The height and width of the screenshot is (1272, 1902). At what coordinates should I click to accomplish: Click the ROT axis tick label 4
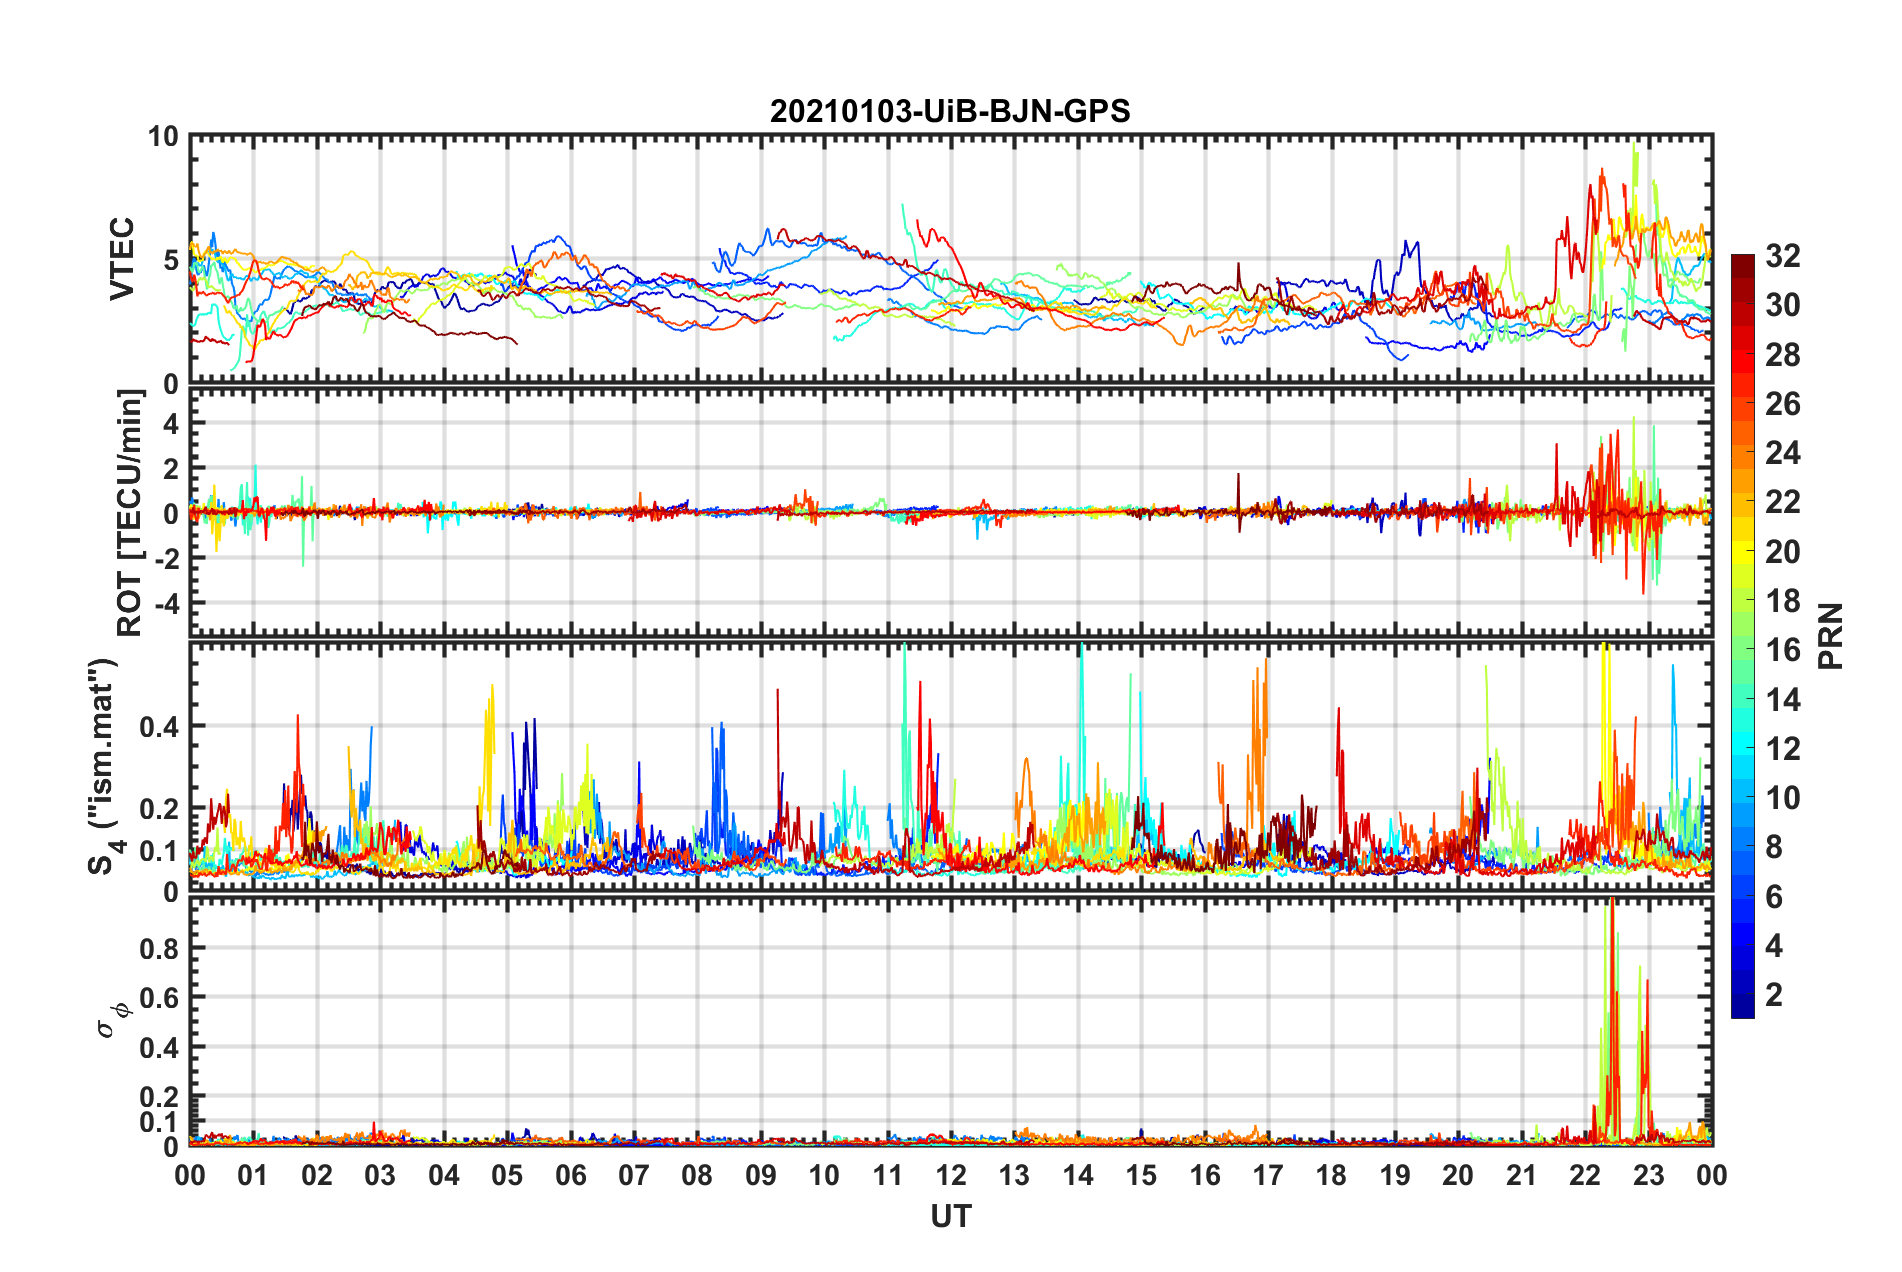click(172, 424)
